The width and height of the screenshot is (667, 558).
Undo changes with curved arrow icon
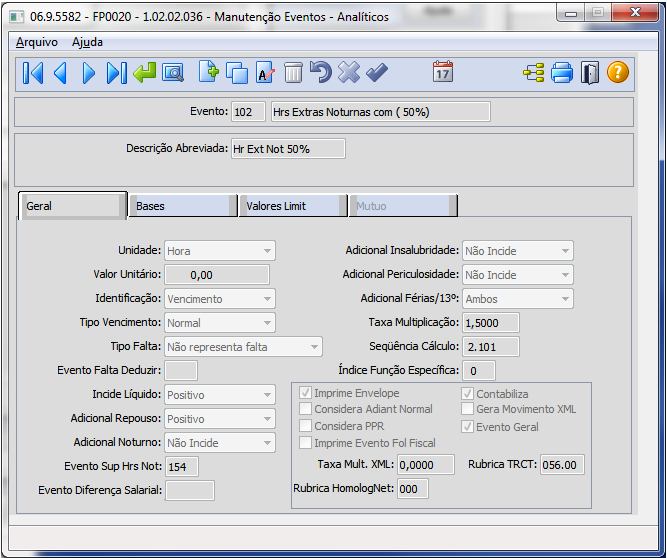(321, 72)
